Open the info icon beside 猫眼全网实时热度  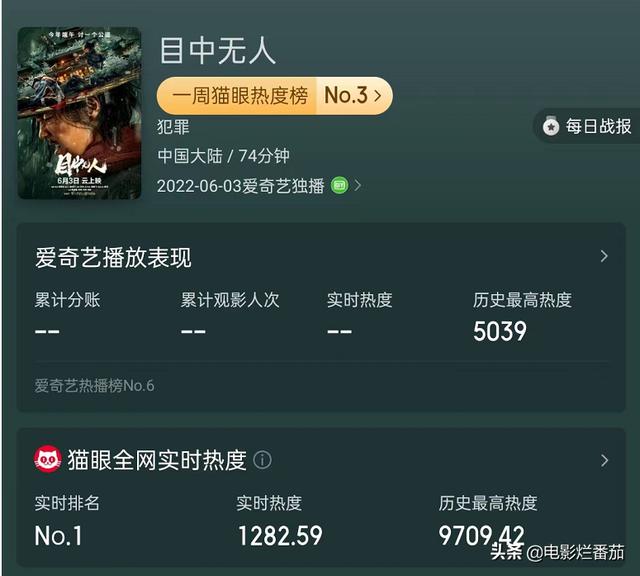(262, 460)
